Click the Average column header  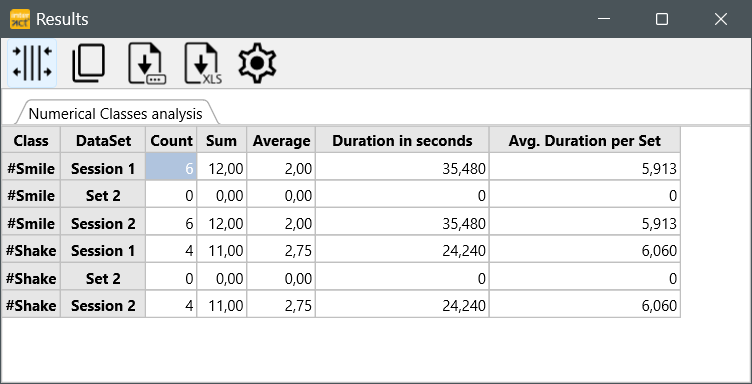click(281, 140)
